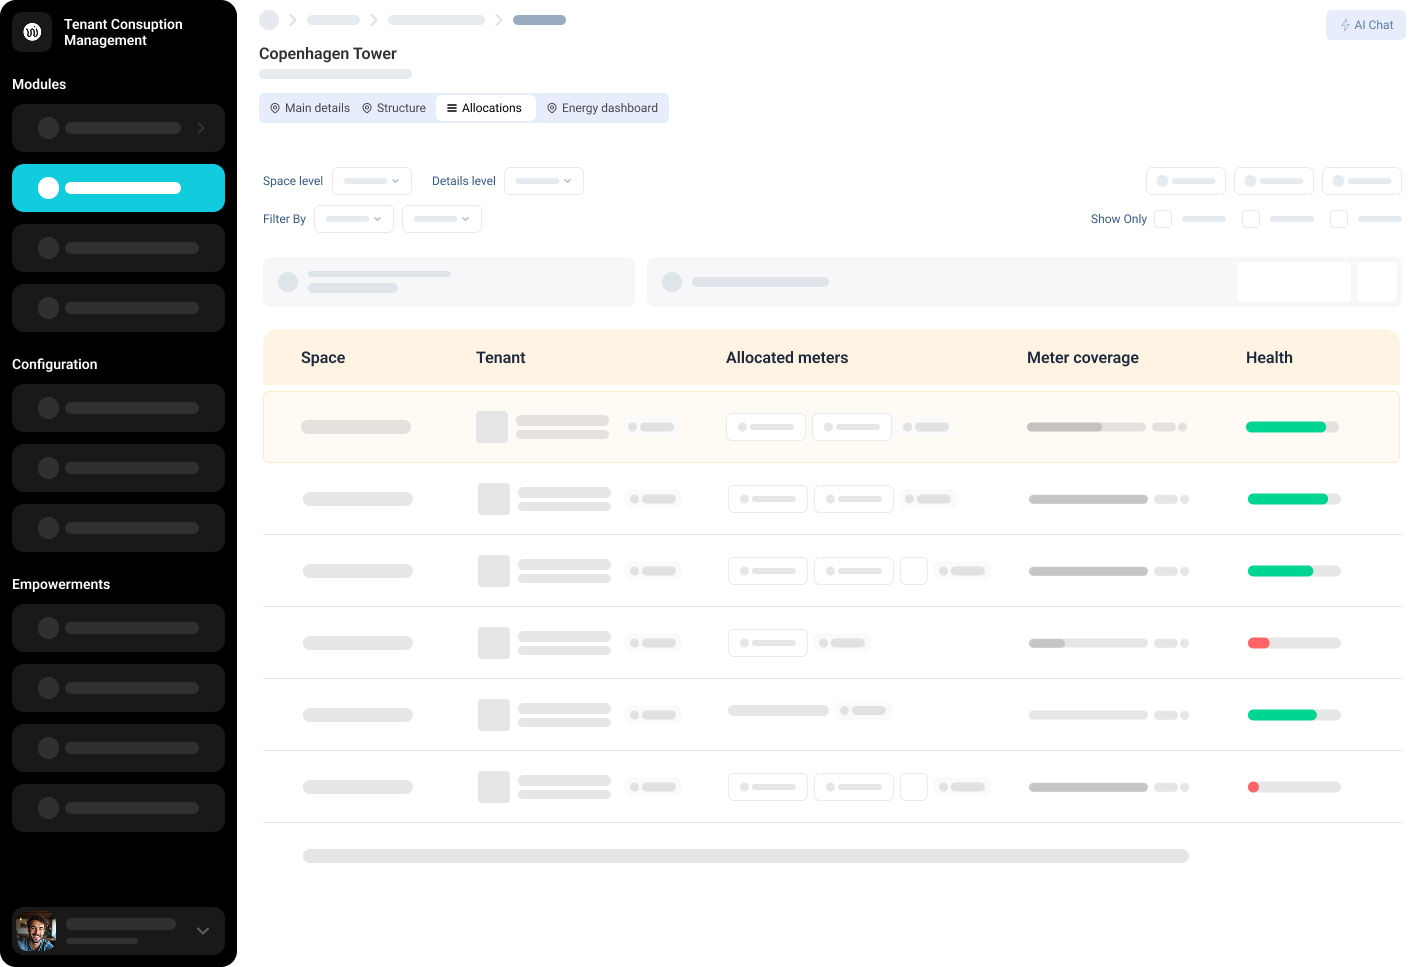The width and height of the screenshot is (1416, 967).
Task: Click the lightning icon in AI Chat
Action: 1345,25
